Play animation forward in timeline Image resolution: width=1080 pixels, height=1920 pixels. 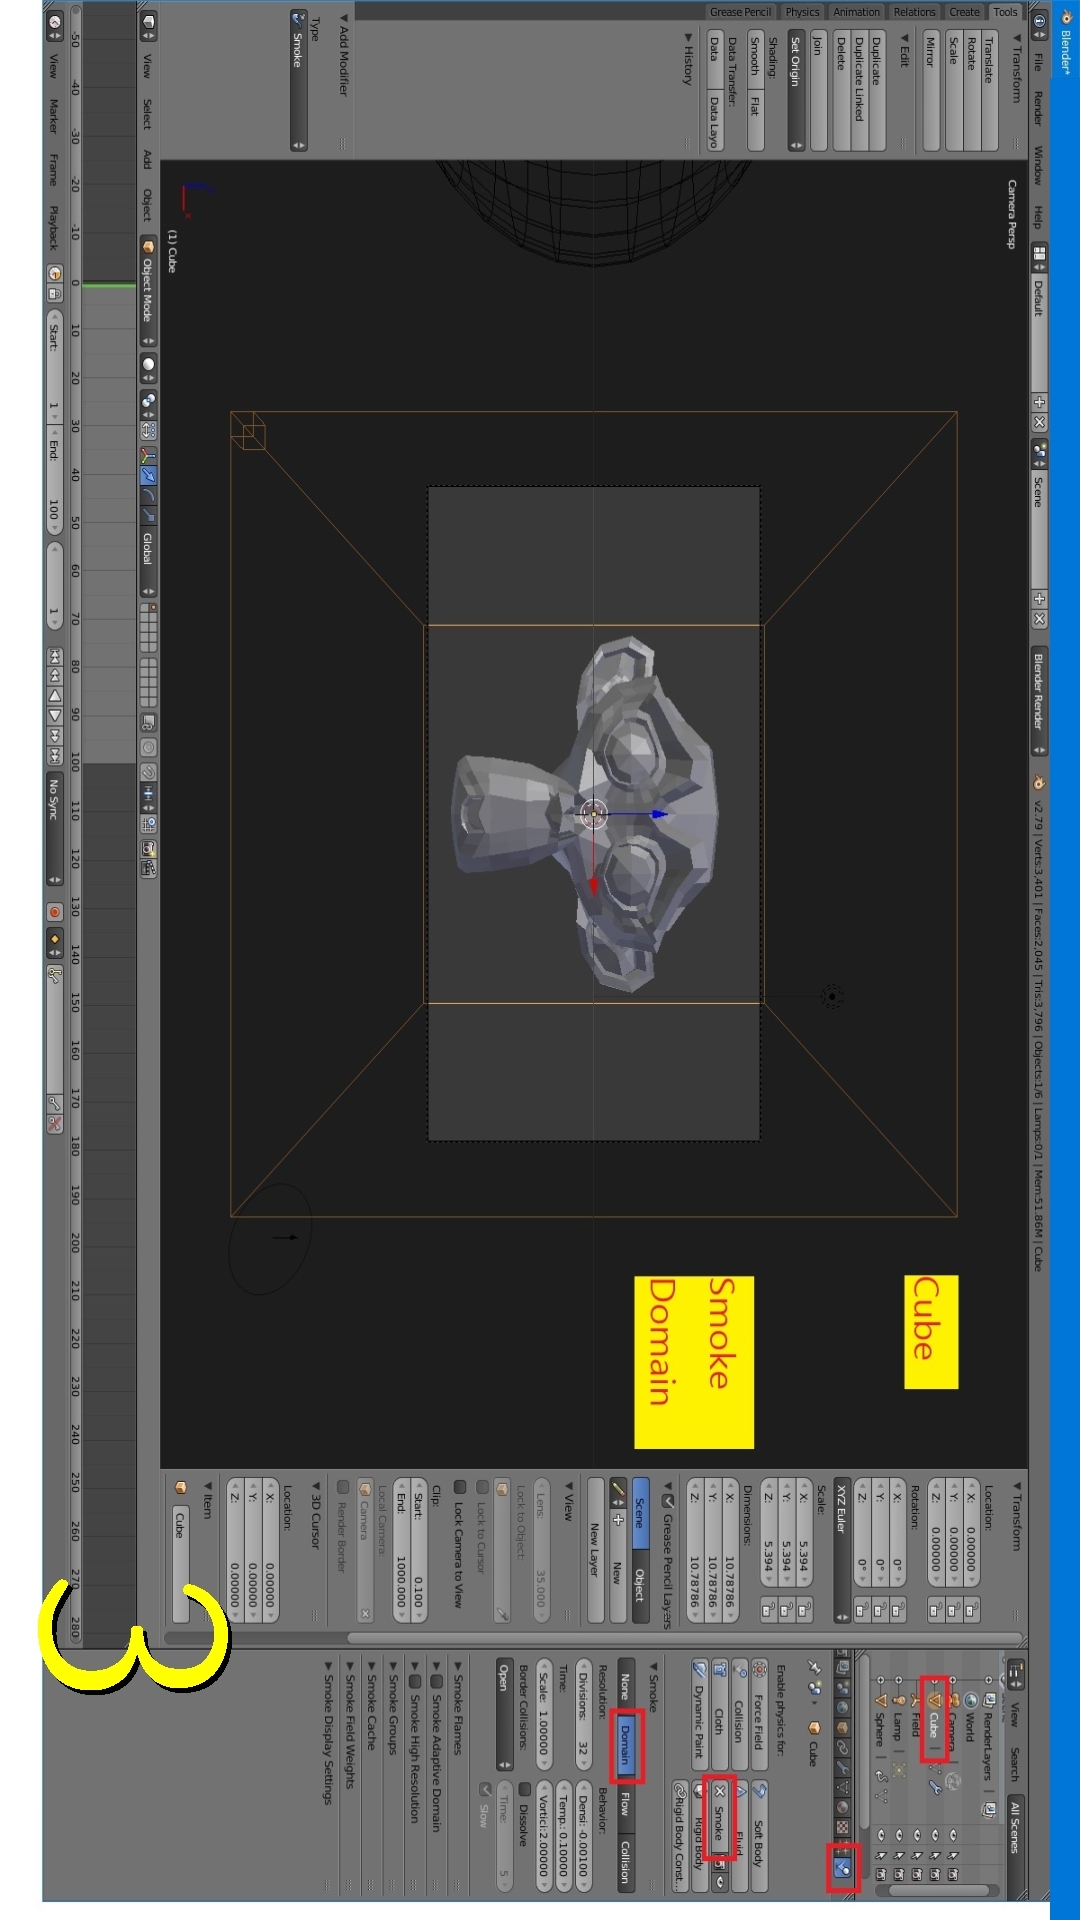[55, 716]
